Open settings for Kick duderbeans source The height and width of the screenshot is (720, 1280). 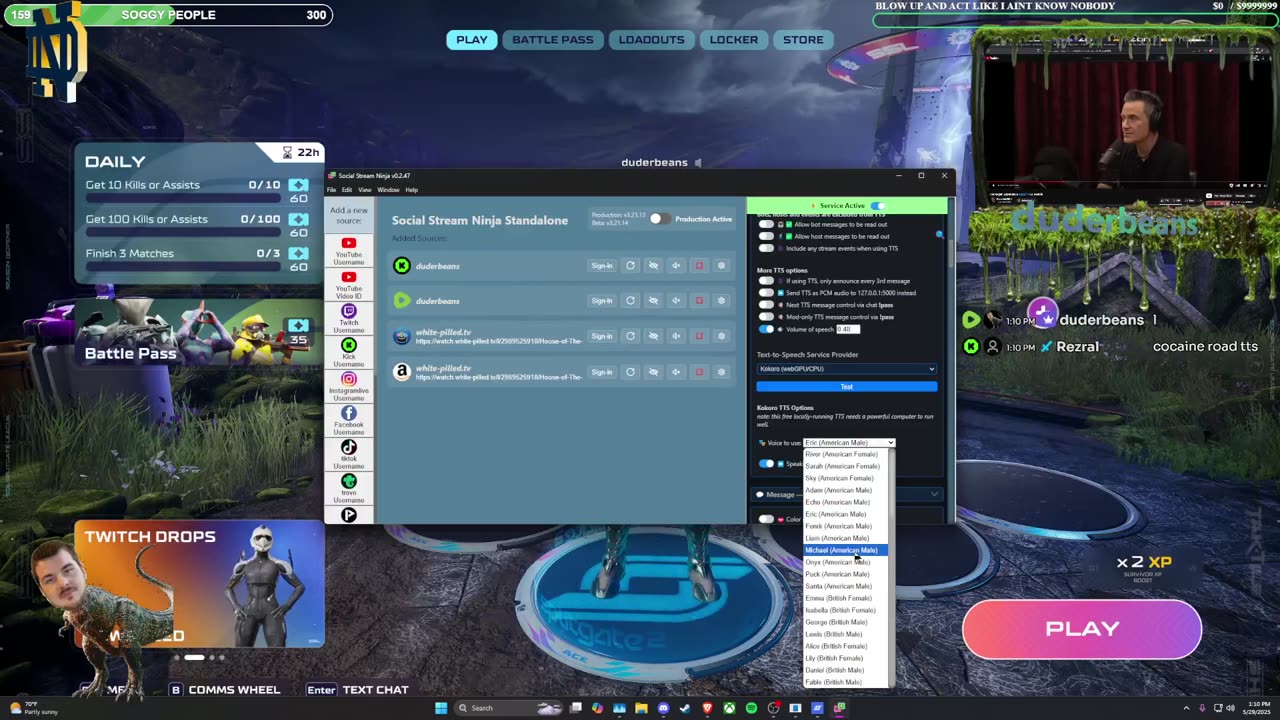tap(722, 266)
